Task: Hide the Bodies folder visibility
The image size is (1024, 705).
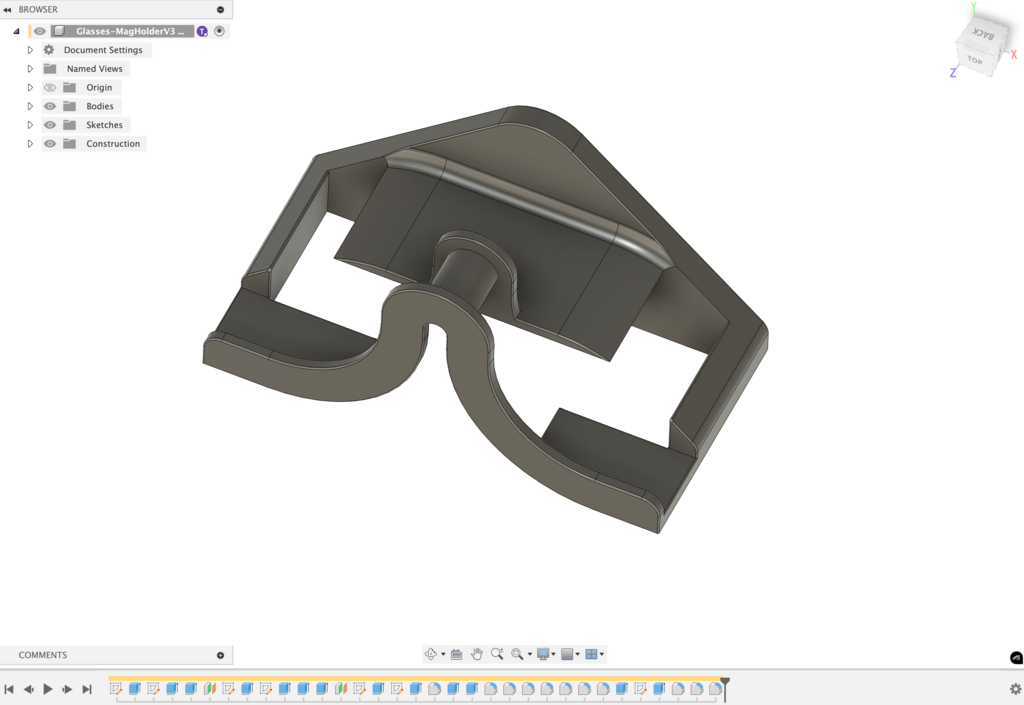Action: [50, 106]
